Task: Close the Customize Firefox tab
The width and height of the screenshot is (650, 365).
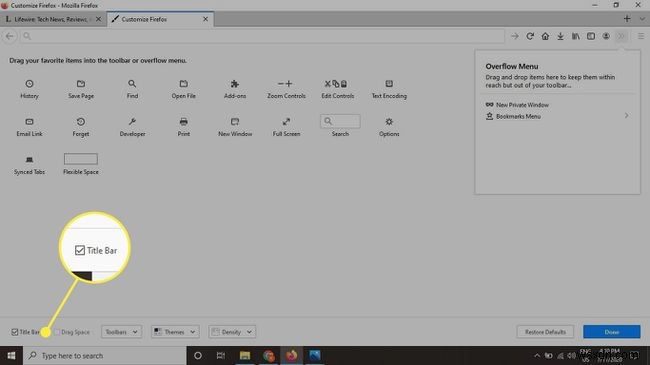Action: (x=205, y=19)
